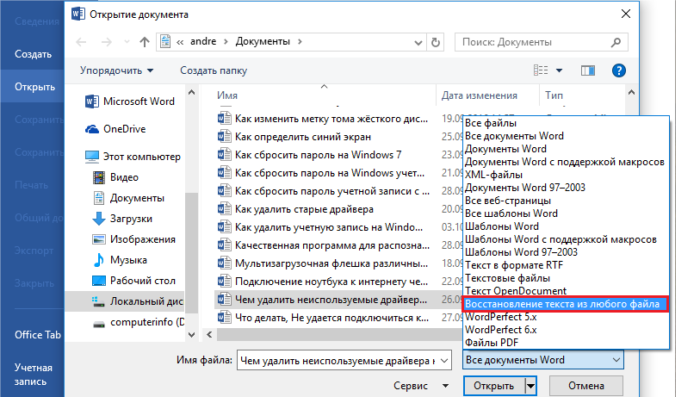
Task: Go up one folder level
Action: click(144, 42)
